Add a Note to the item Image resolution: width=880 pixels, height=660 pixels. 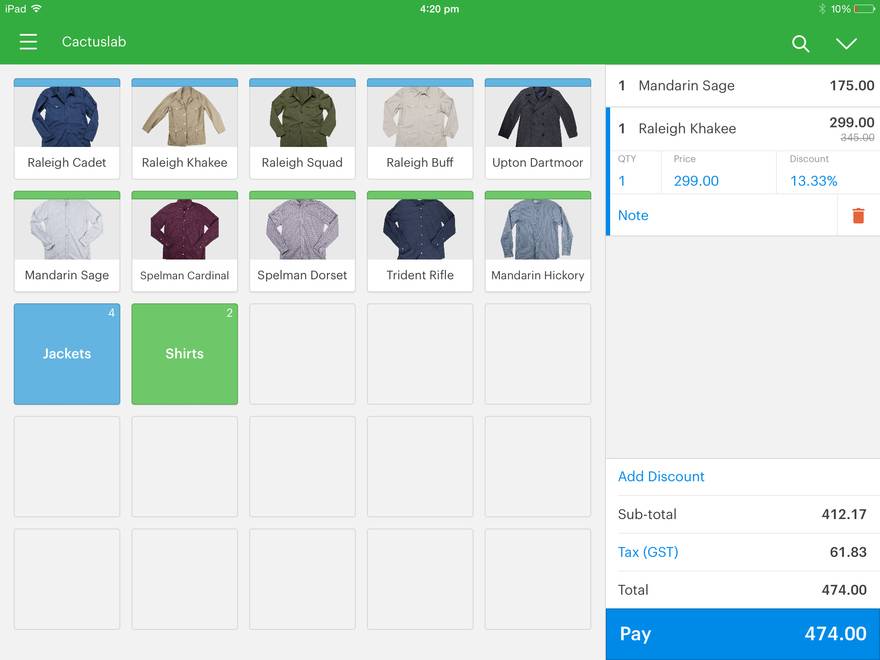[x=633, y=215]
